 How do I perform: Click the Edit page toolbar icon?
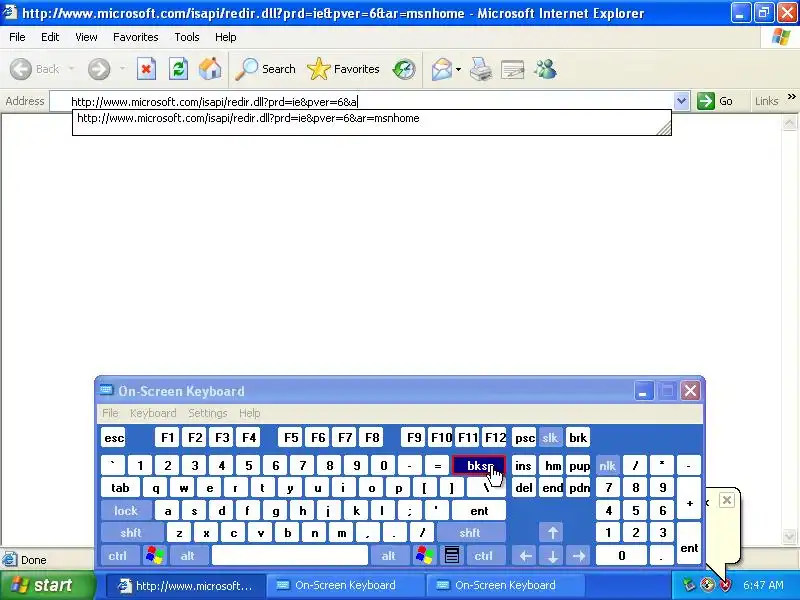point(513,69)
